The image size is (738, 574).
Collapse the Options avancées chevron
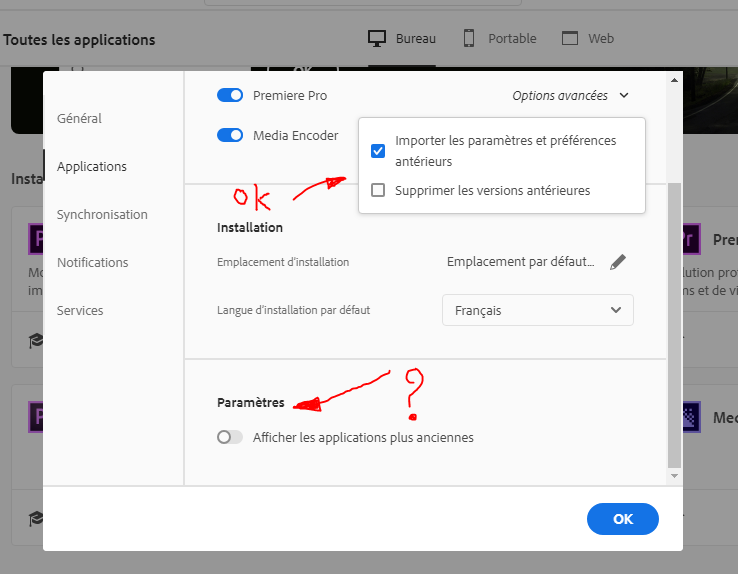point(624,96)
